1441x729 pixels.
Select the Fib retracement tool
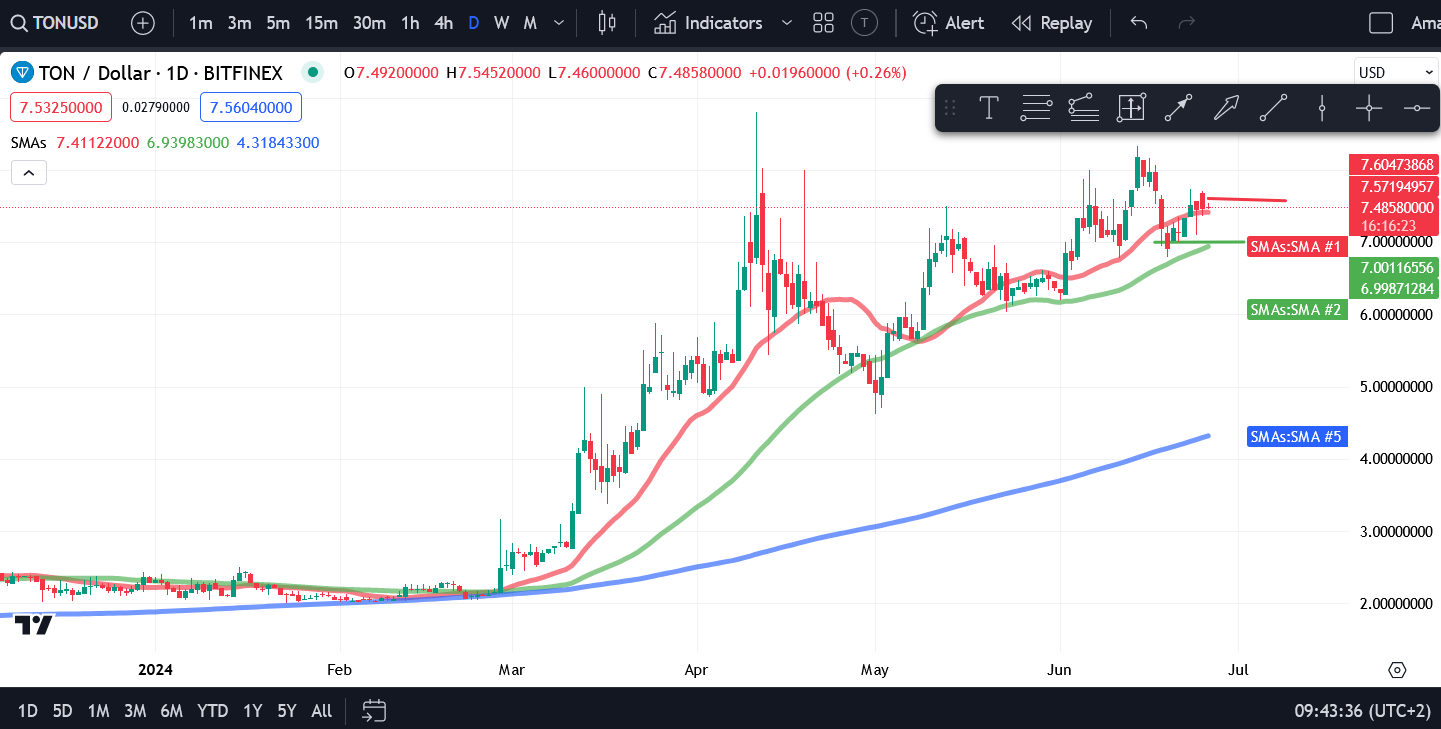(x=1036, y=108)
